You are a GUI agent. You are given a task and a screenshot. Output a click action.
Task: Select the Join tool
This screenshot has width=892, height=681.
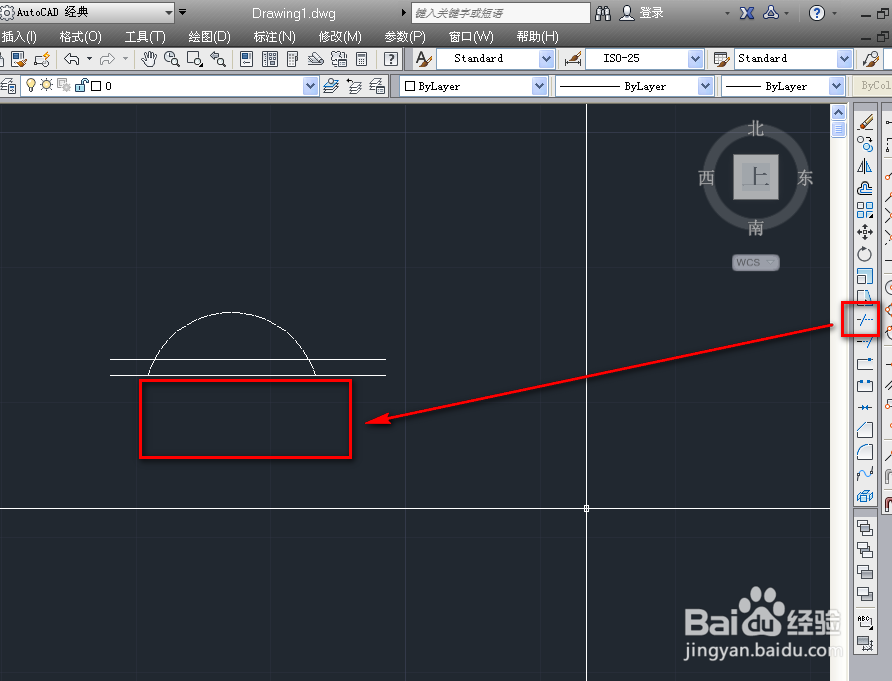click(865, 407)
